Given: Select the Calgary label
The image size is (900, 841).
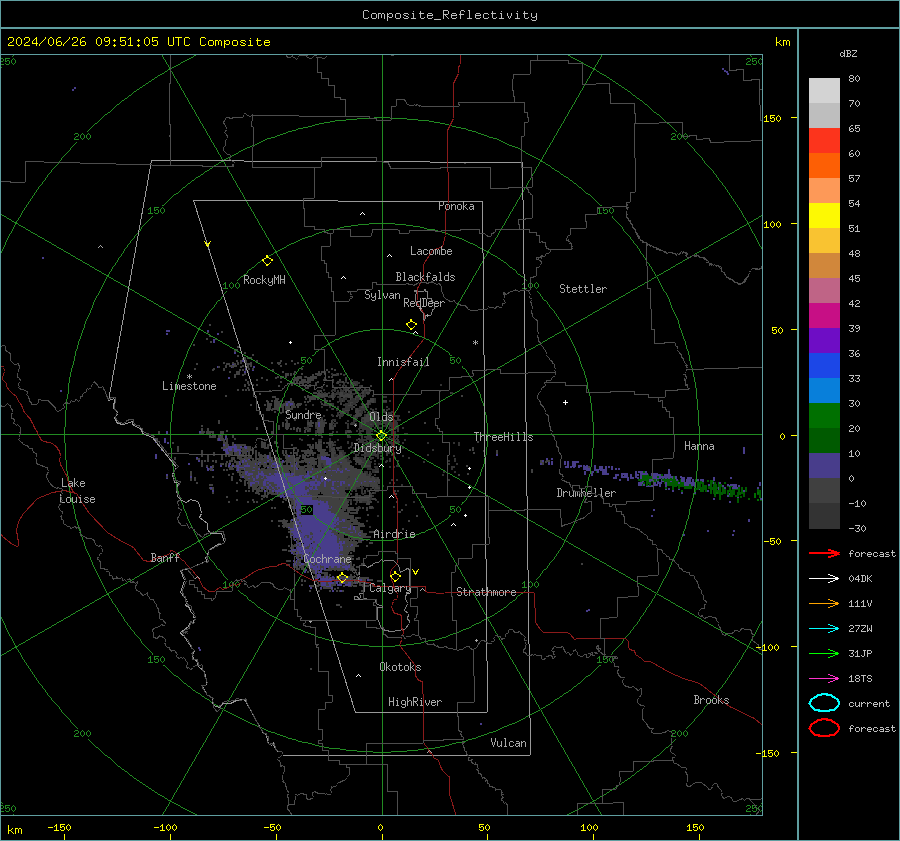Looking at the screenshot, I should tap(390, 588).
